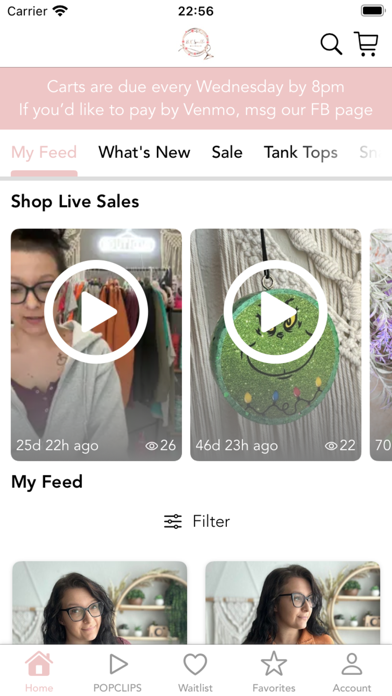Open the Filter sliders icon

pyautogui.click(x=173, y=521)
